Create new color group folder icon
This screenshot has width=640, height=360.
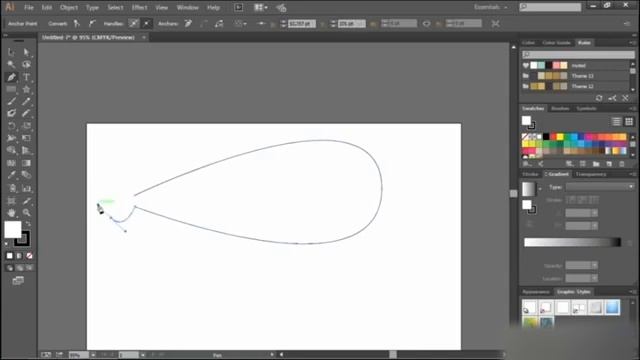tap(596, 164)
